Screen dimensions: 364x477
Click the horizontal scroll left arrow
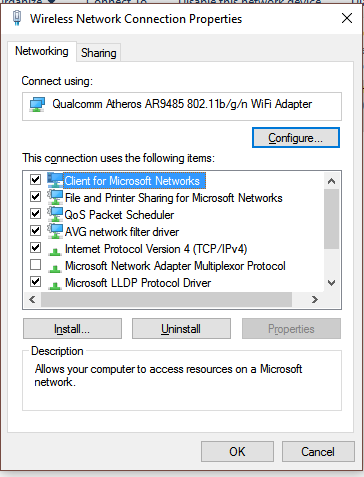coord(32,299)
